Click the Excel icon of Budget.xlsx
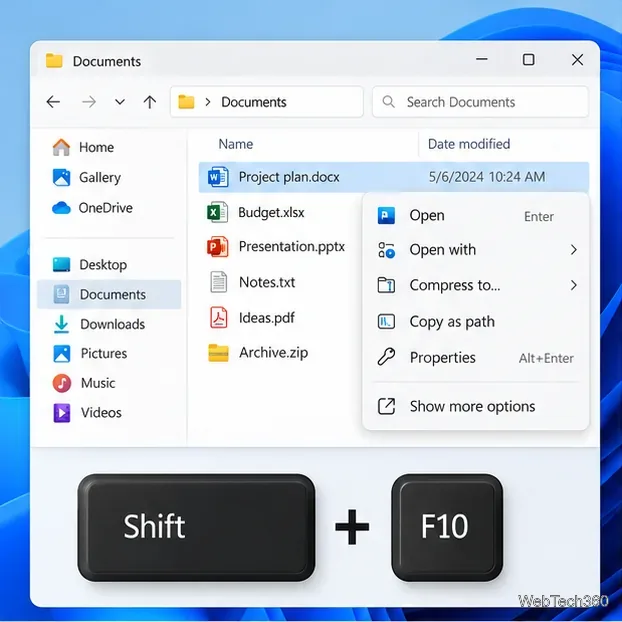 click(x=217, y=212)
